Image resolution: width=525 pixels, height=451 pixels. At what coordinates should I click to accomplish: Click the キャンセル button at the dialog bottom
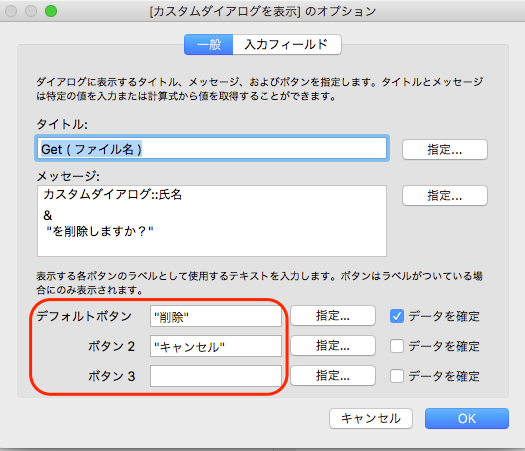pos(371,419)
